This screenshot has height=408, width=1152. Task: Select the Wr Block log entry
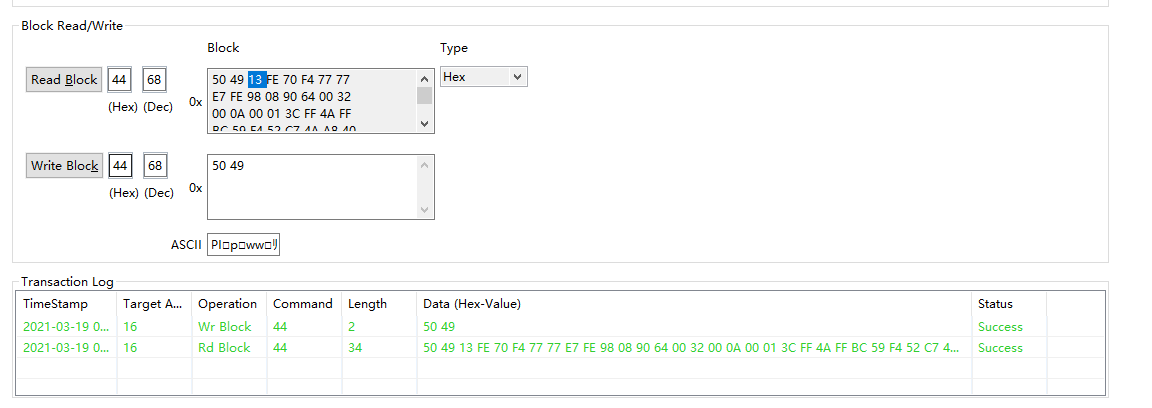tap(224, 327)
